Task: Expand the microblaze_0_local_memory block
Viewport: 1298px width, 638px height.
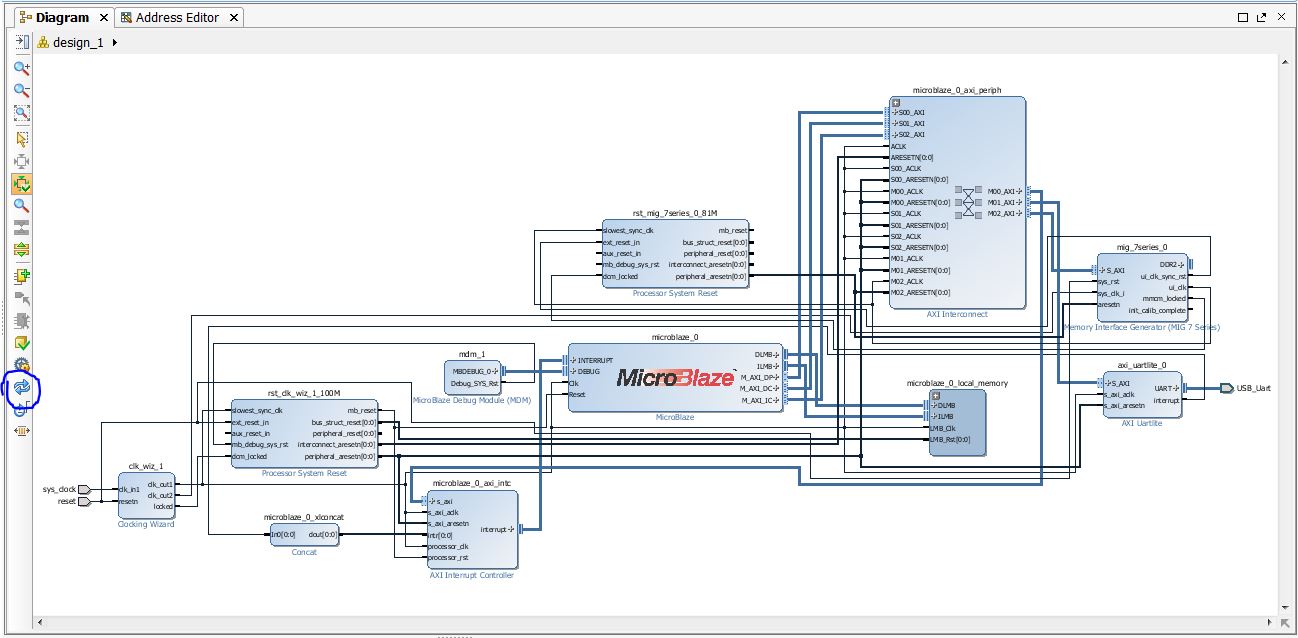Action: click(x=936, y=395)
